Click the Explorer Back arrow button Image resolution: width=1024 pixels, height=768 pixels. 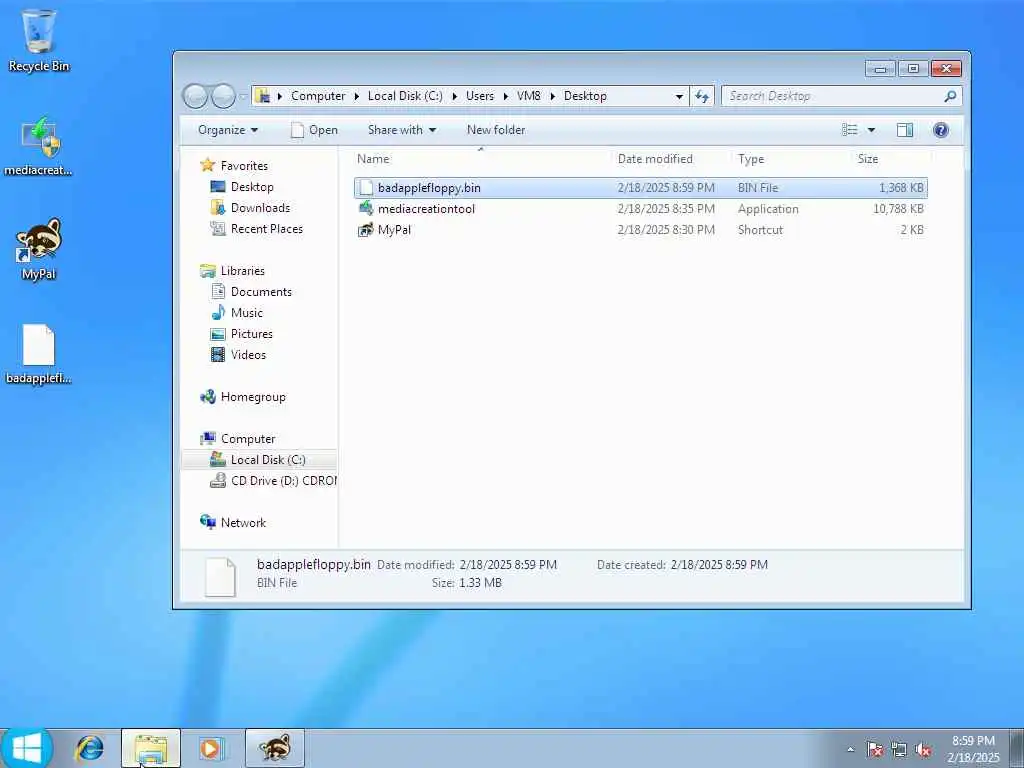195,97
